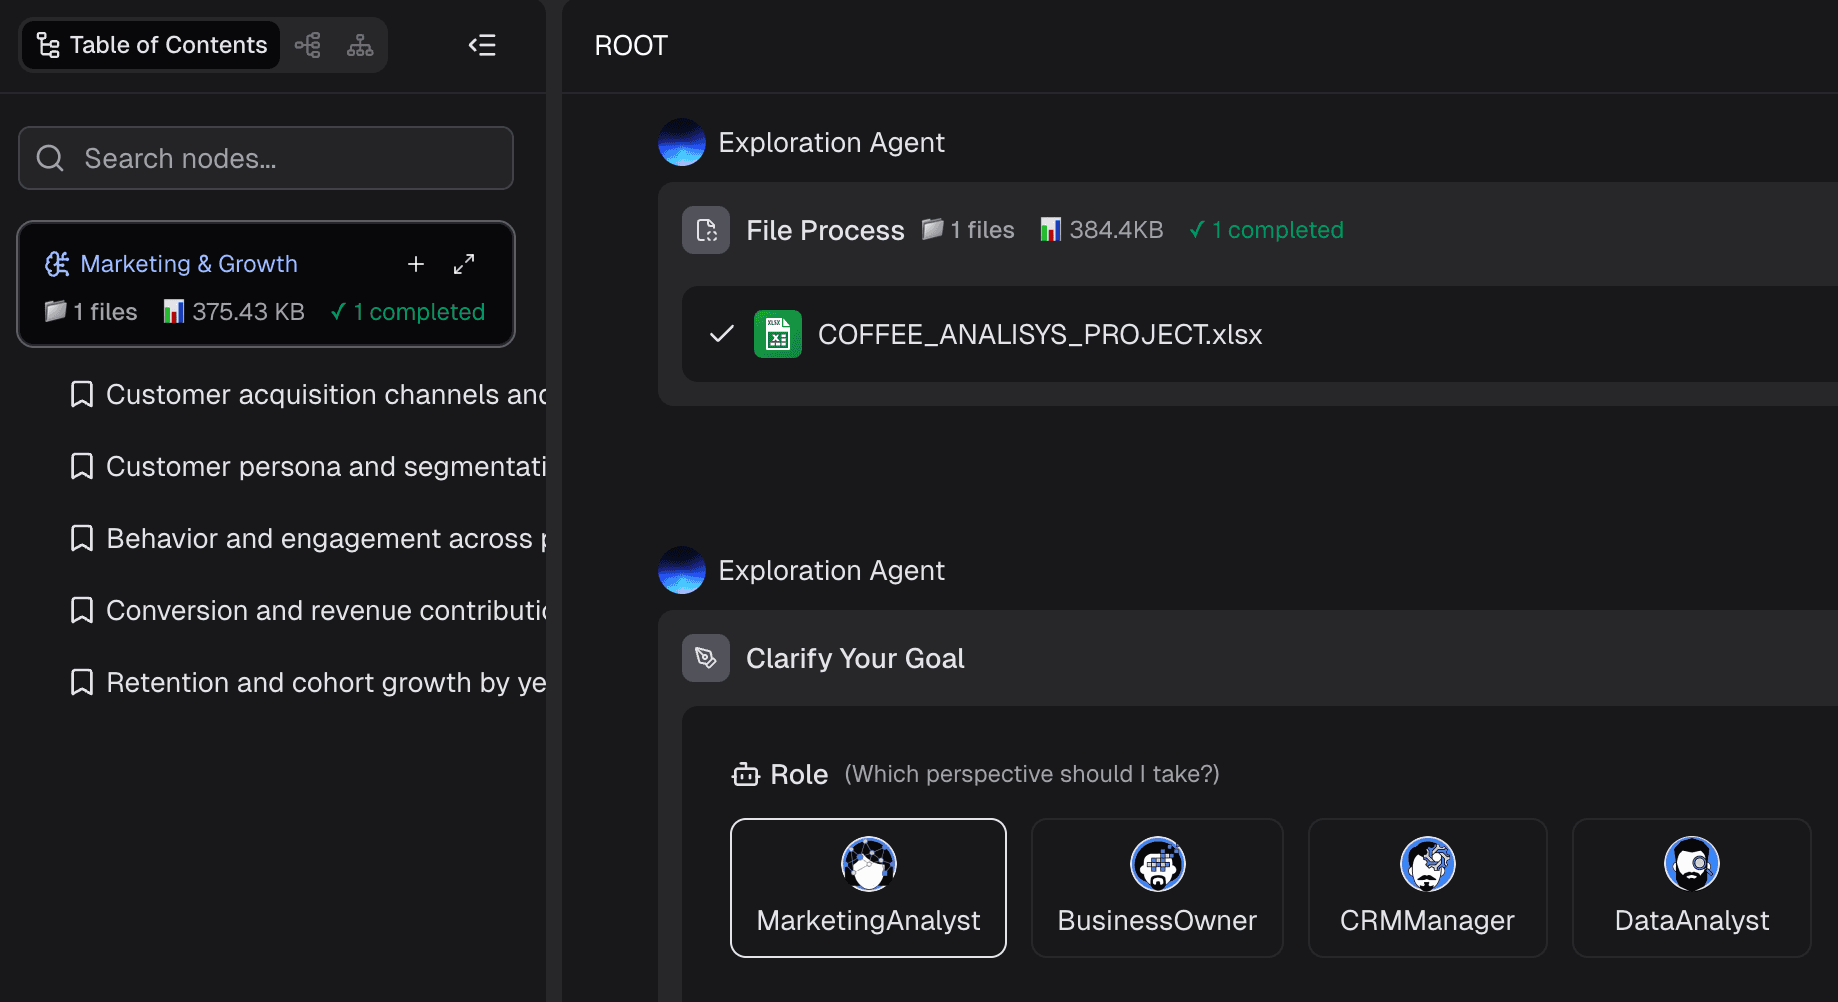Open Behavior and engagement across node
1838x1002 pixels.
tap(326, 539)
